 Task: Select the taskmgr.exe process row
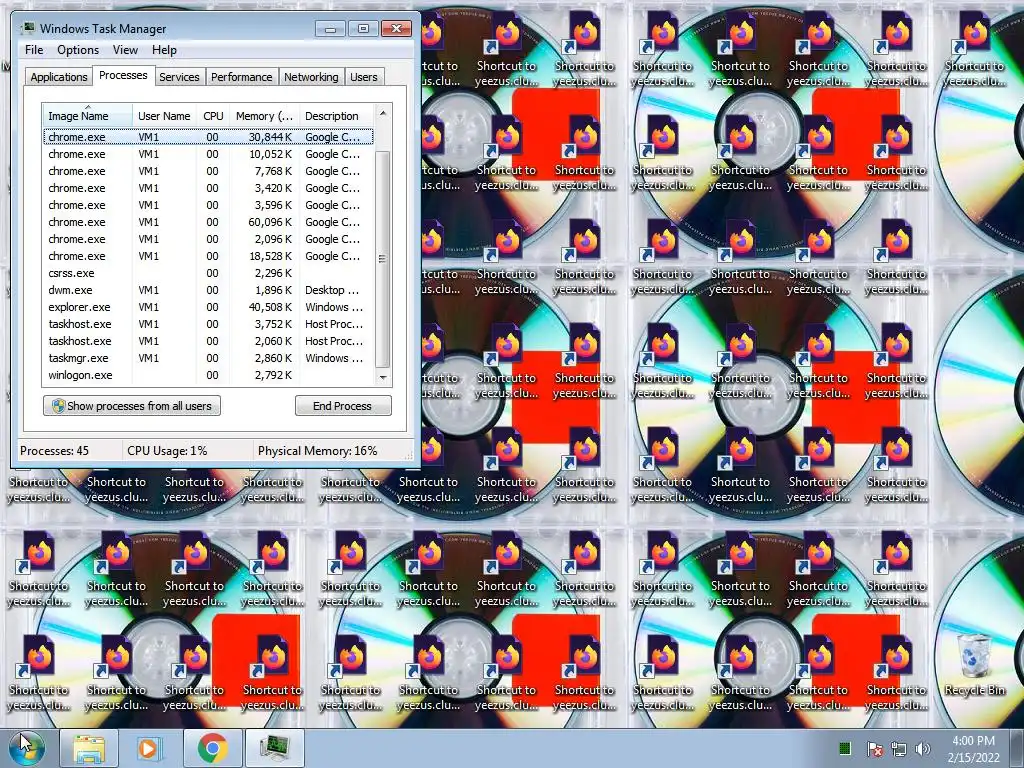click(208, 358)
